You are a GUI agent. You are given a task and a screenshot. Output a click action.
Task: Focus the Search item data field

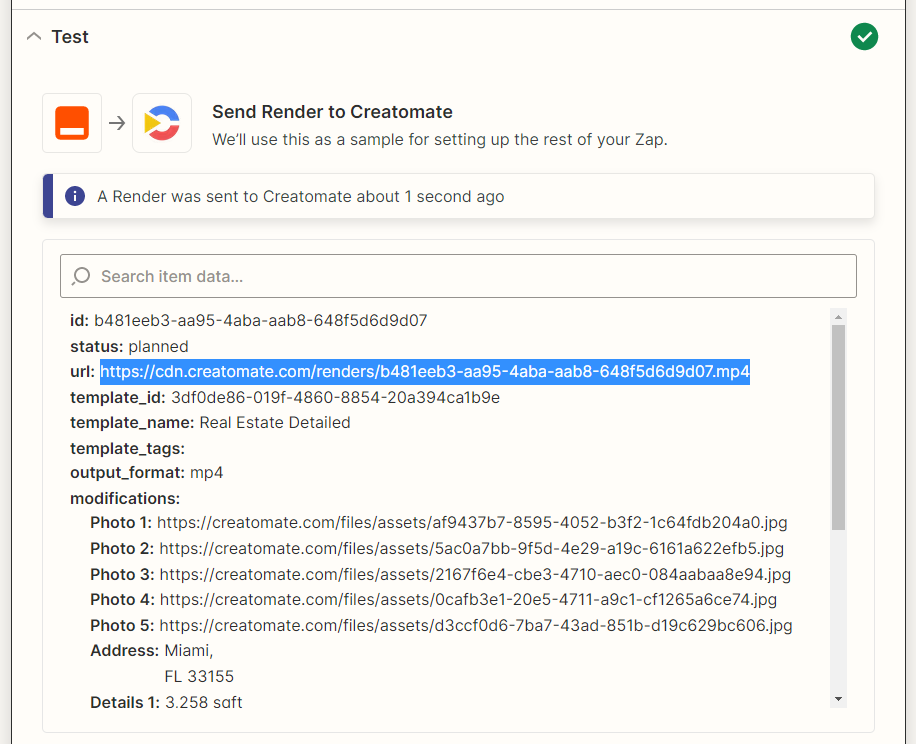[458, 276]
